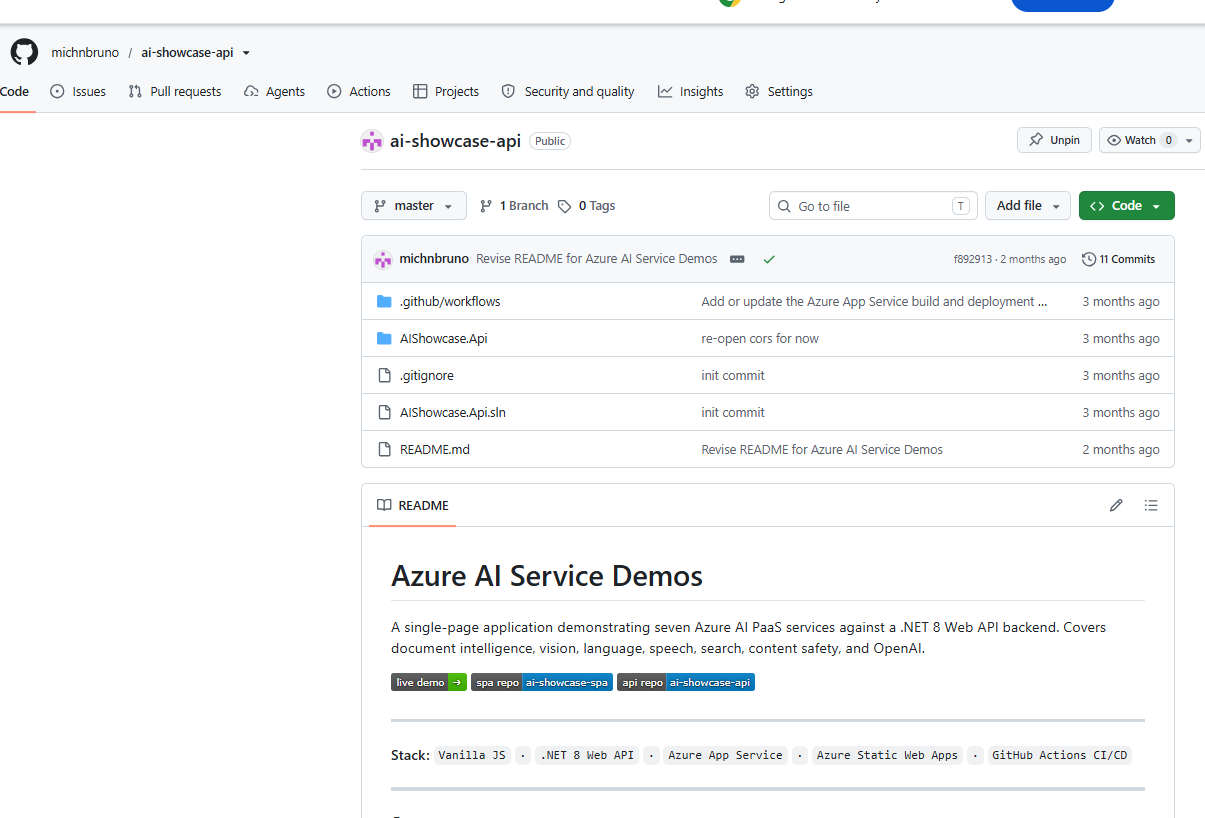Viewport: 1205px width, 818px height.
Task: Click the file icon for .gitignore
Action: [384, 375]
